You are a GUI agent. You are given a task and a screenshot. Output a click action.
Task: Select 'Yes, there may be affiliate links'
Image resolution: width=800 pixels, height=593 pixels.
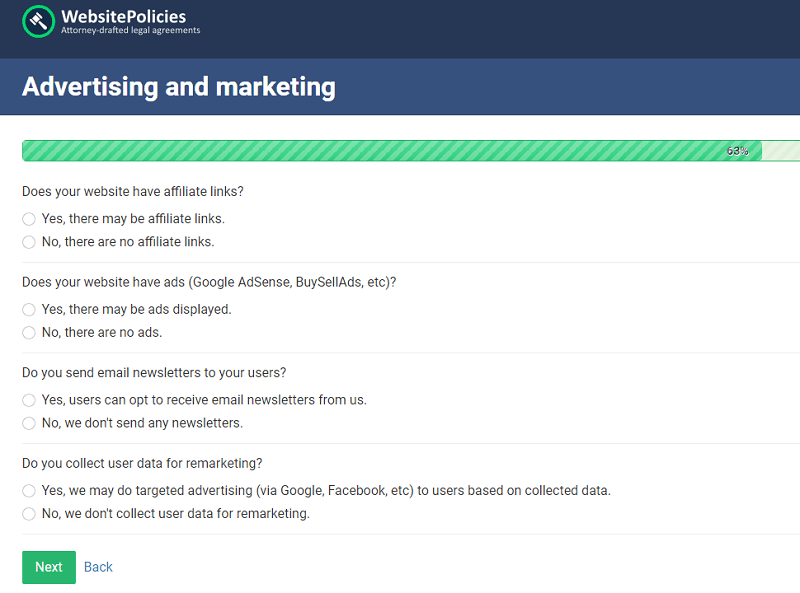29,219
